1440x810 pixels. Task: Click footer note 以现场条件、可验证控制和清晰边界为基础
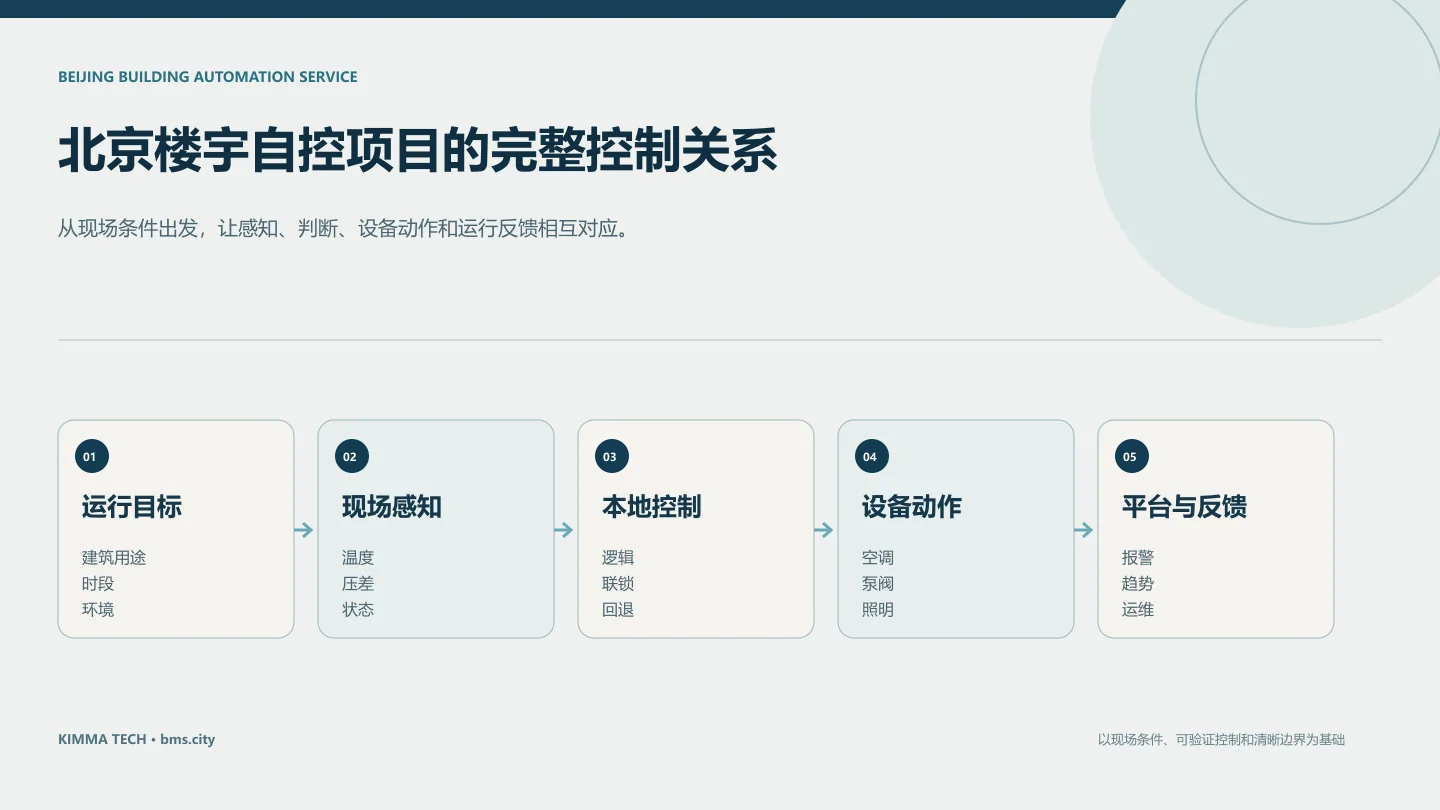(1221, 740)
